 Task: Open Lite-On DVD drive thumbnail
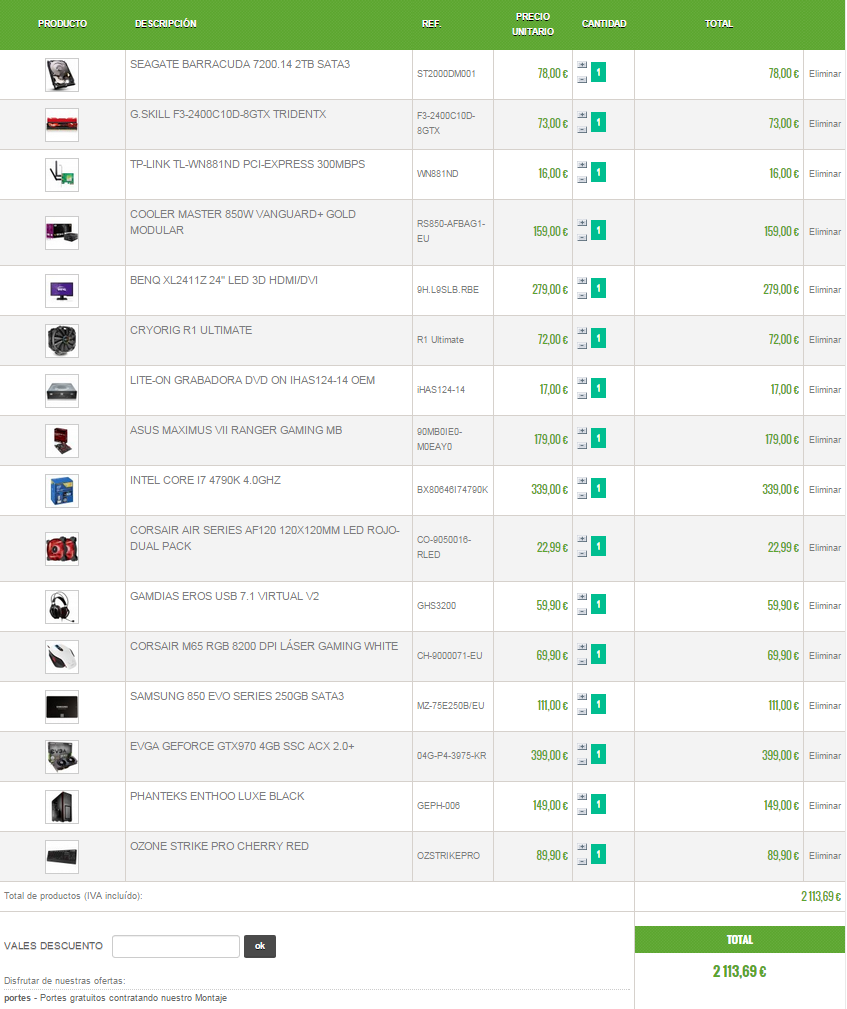coord(62,391)
